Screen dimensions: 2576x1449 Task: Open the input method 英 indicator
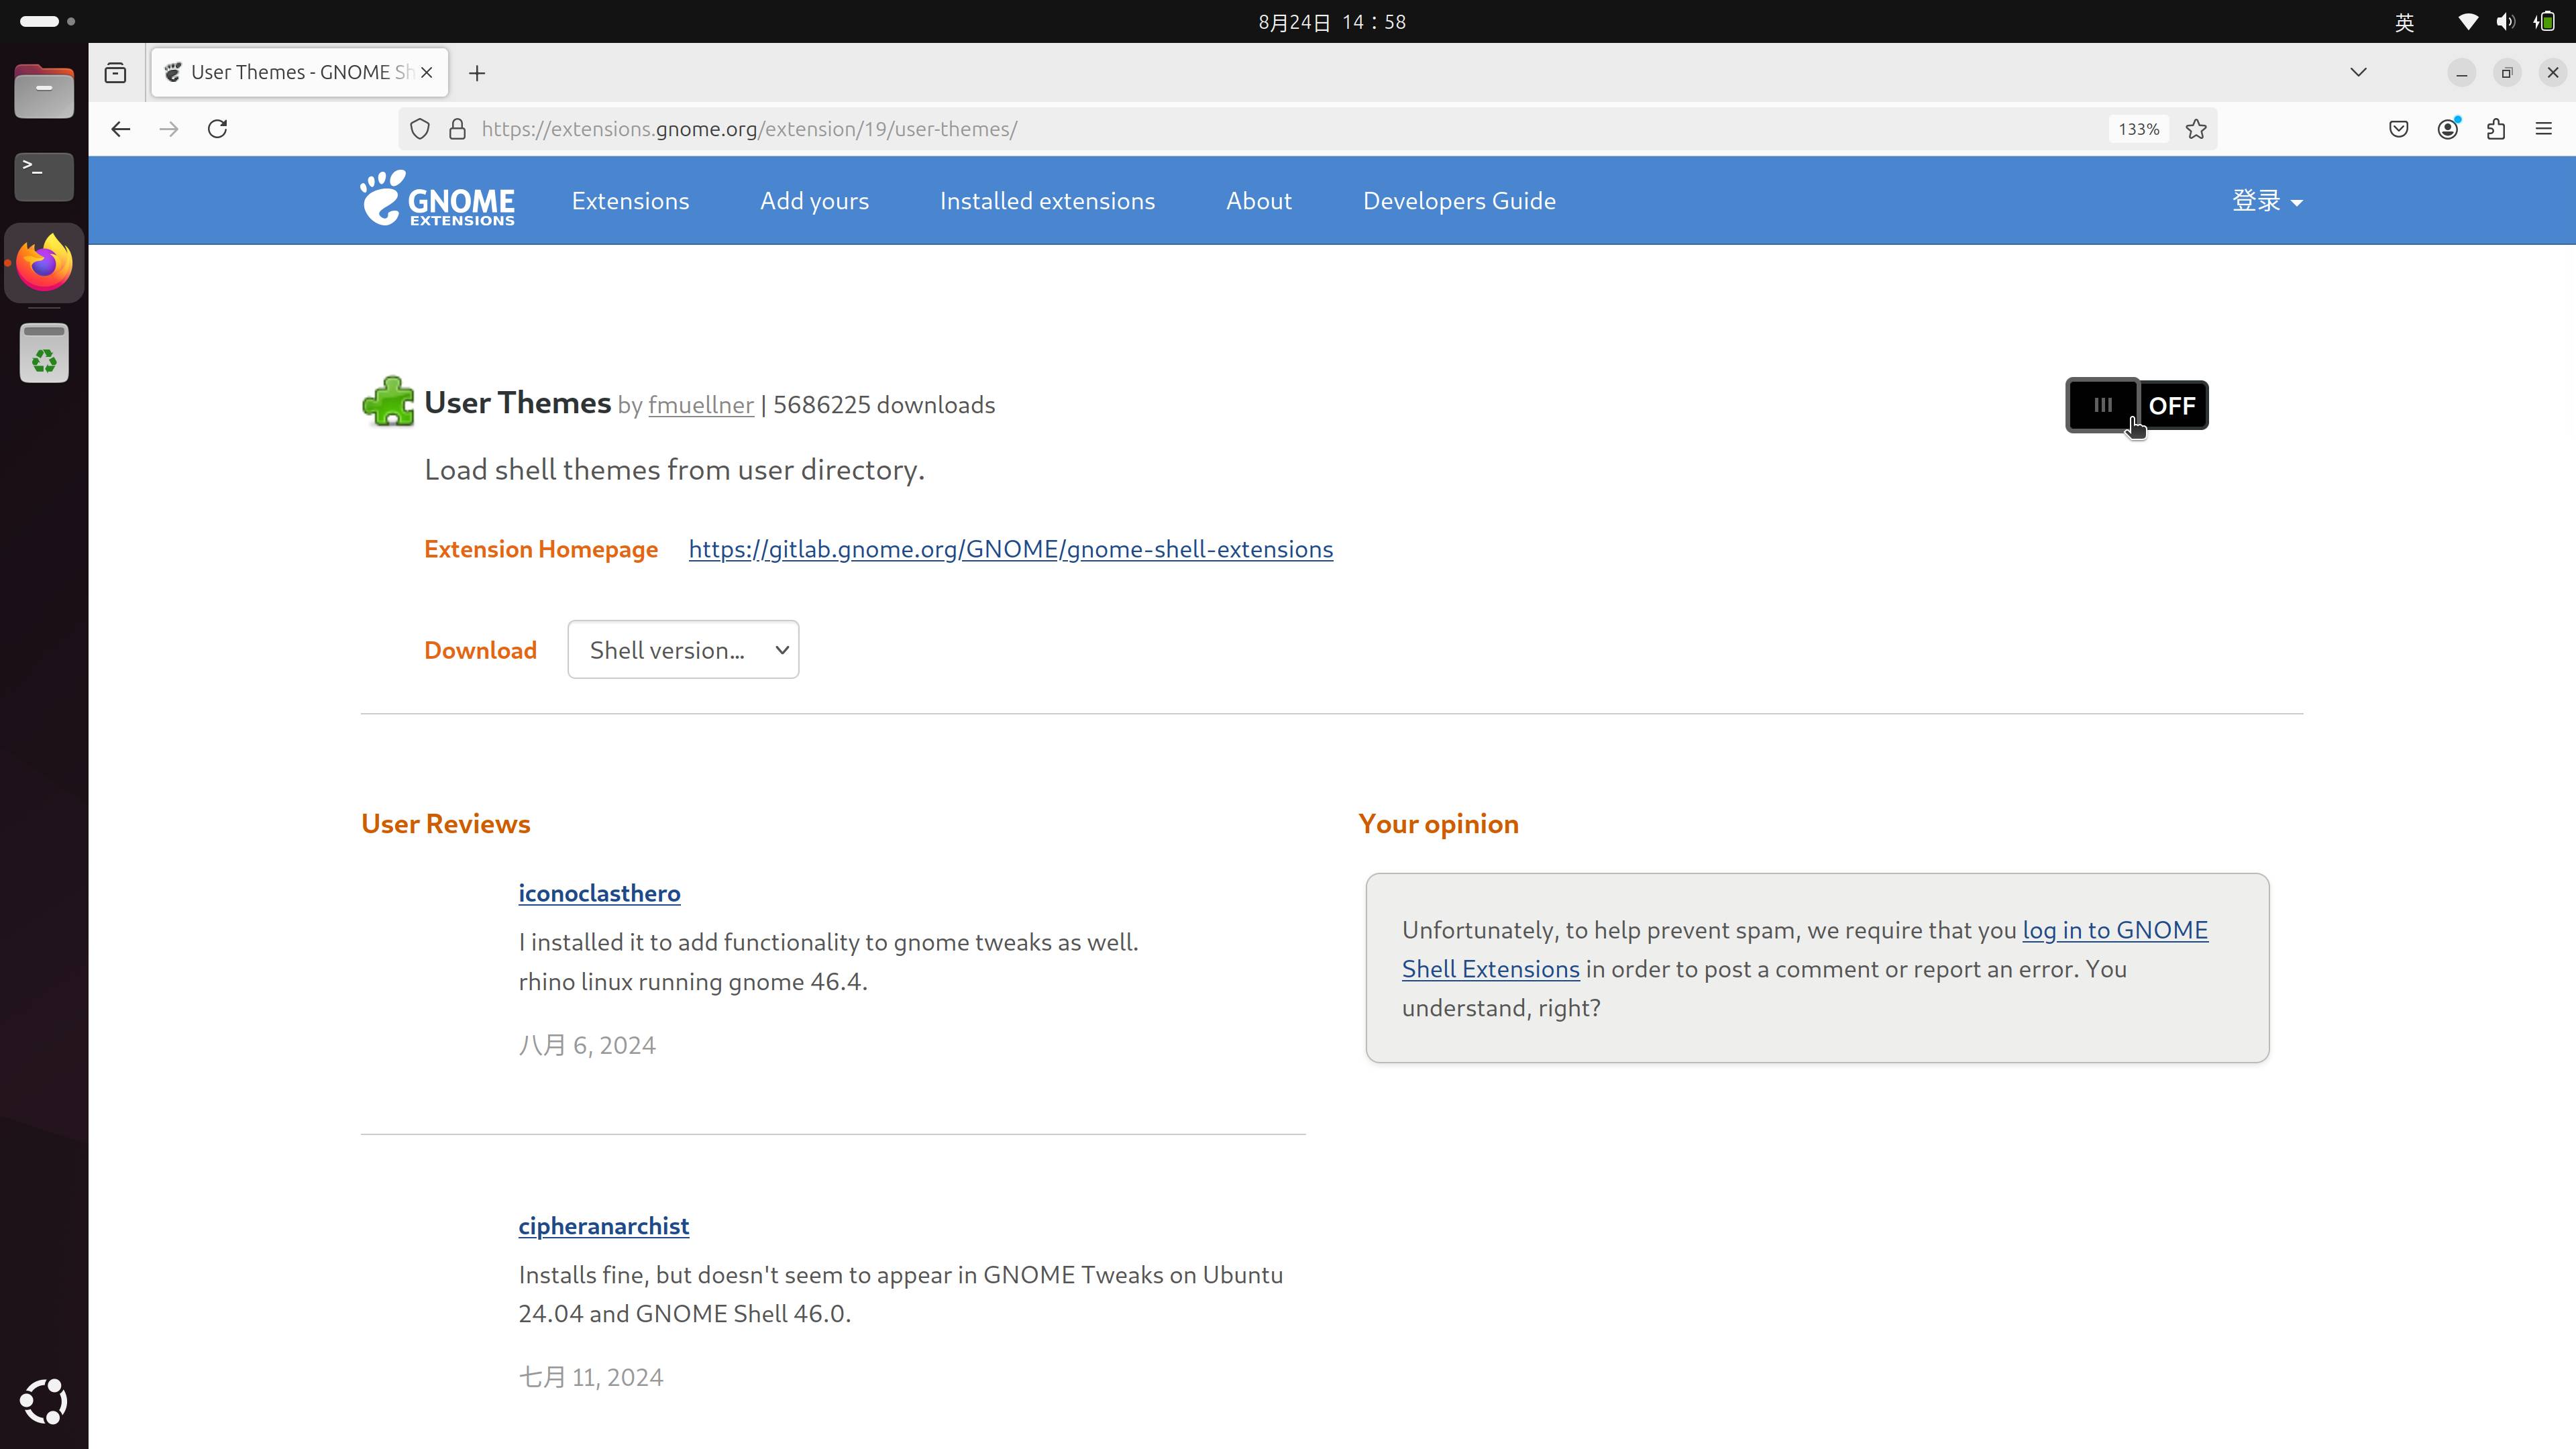click(x=2405, y=22)
